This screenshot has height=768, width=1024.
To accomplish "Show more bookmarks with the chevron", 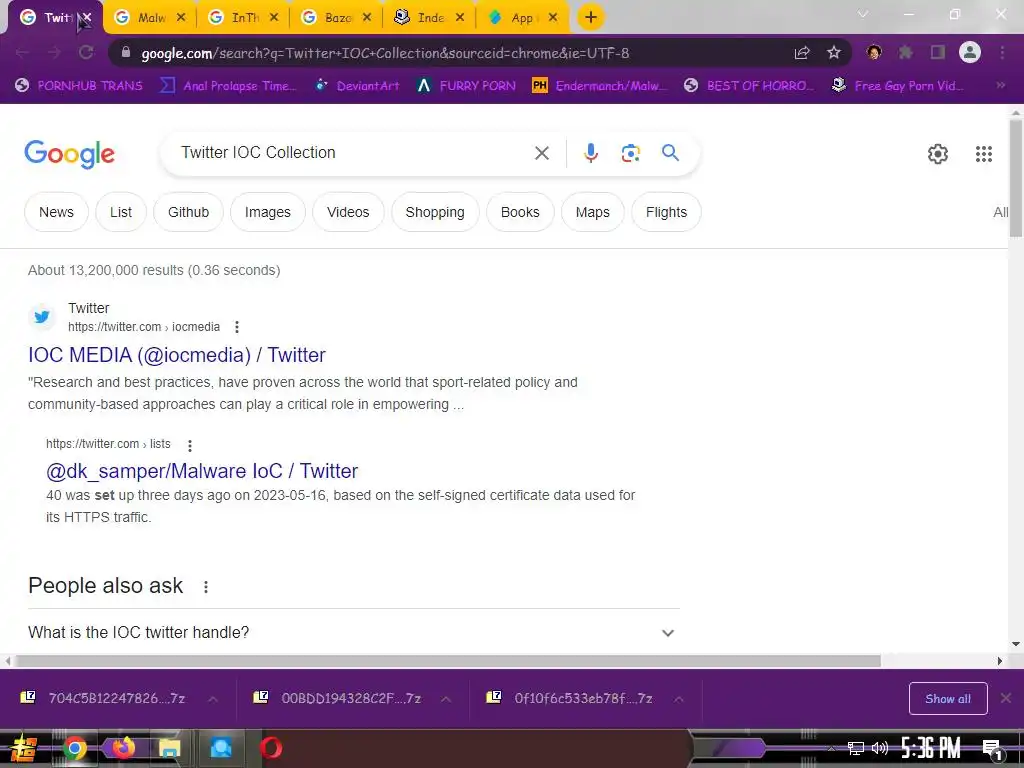I will (1000, 85).
